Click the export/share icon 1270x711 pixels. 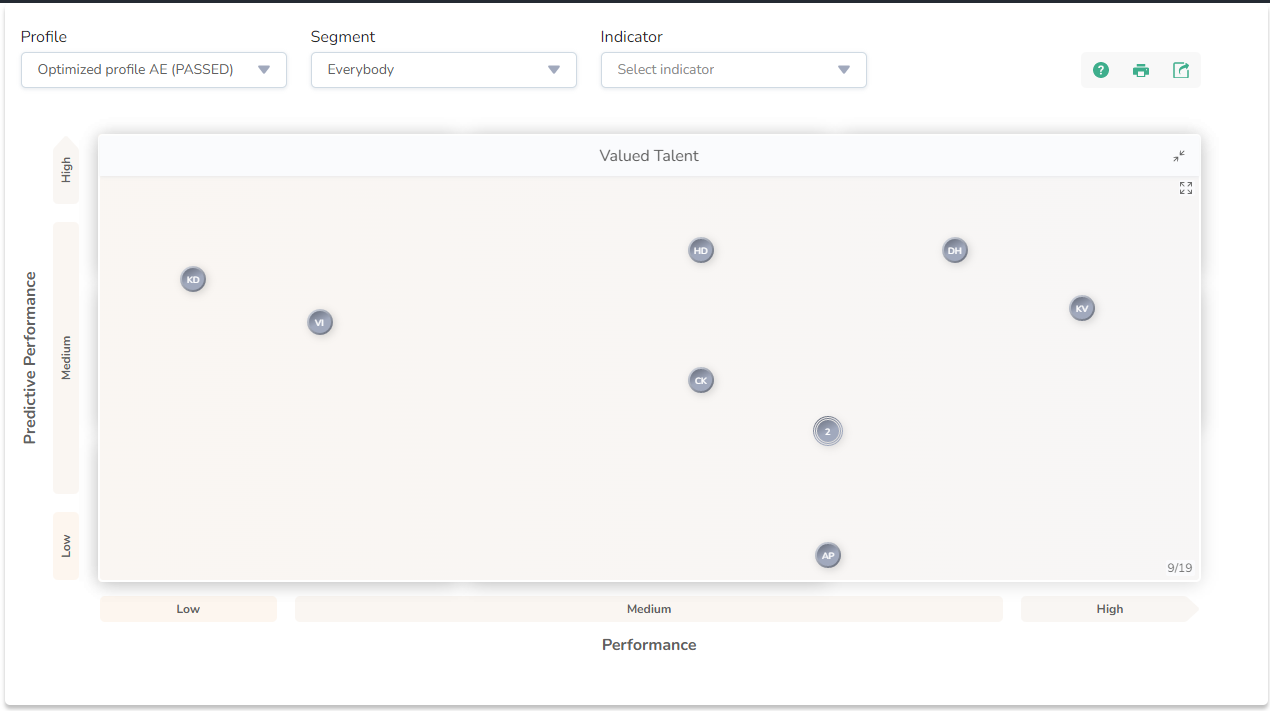click(x=1181, y=70)
